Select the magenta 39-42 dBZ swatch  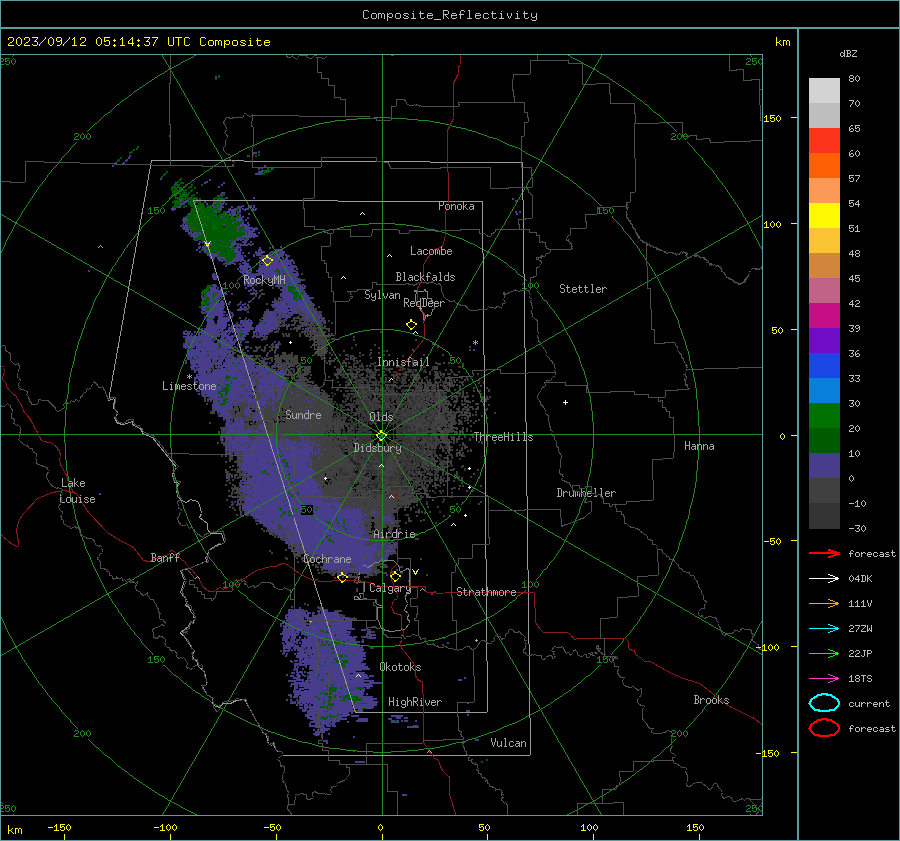pos(824,316)
